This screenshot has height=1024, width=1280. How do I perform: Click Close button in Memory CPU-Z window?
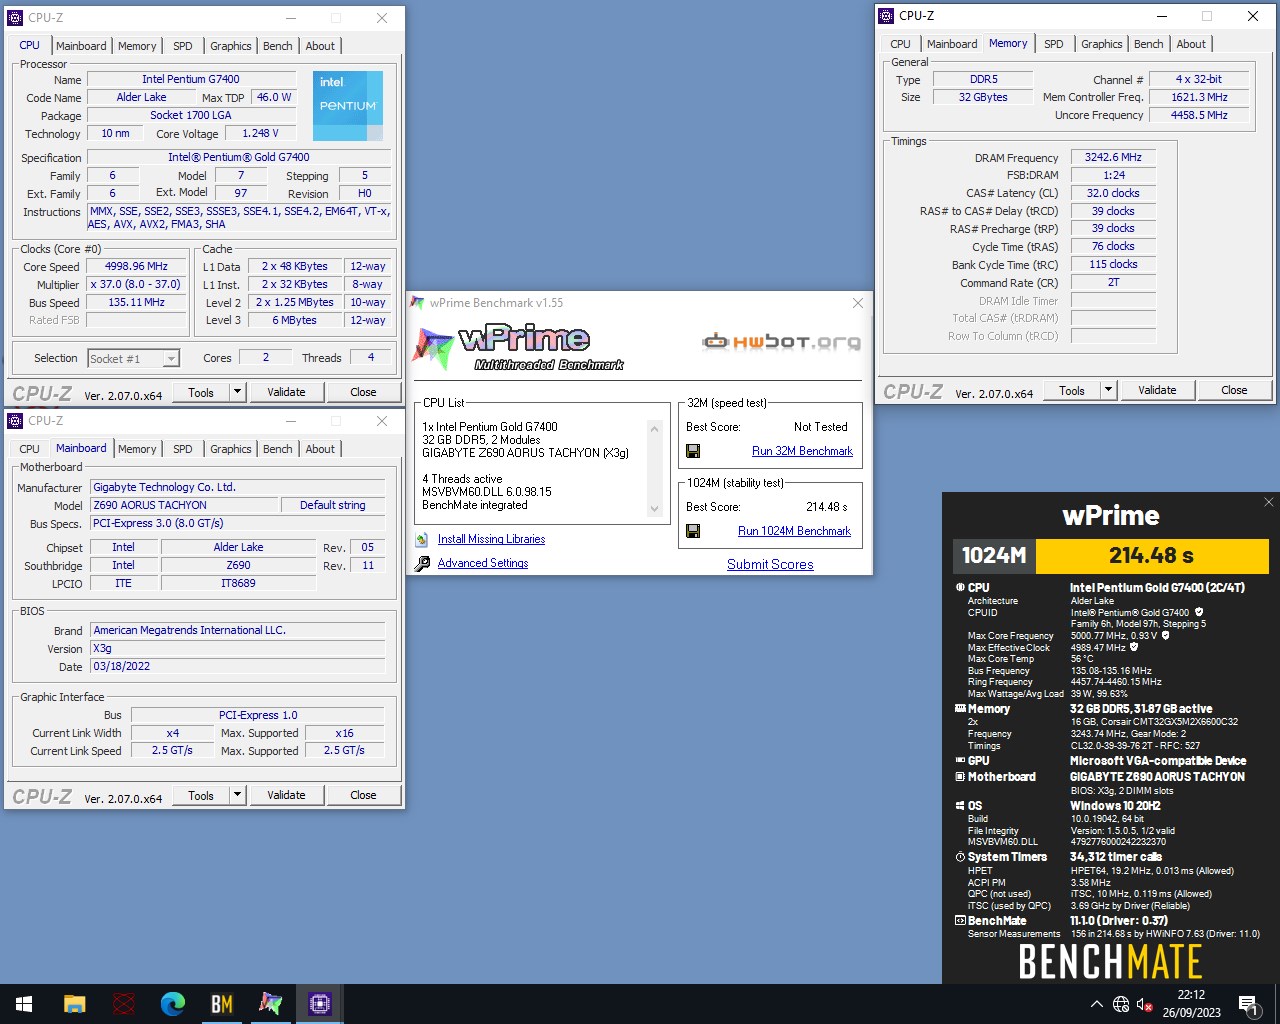[x=1234, y=390]
